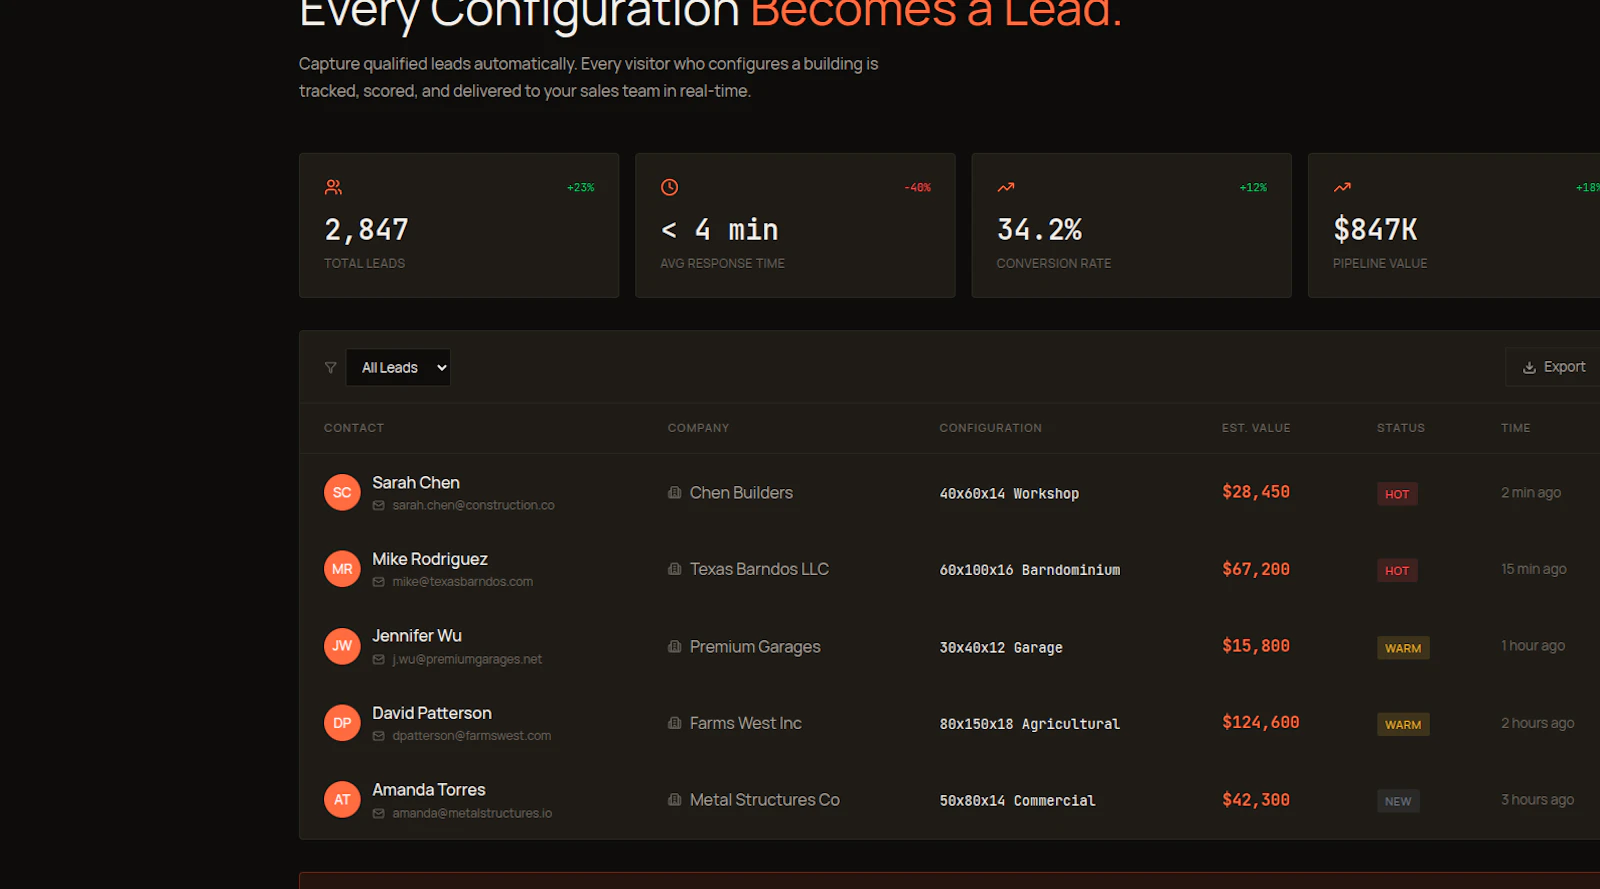Click the Configuration column header
1600x889 pixels.
pyautogui.click(x=991, y=428)
